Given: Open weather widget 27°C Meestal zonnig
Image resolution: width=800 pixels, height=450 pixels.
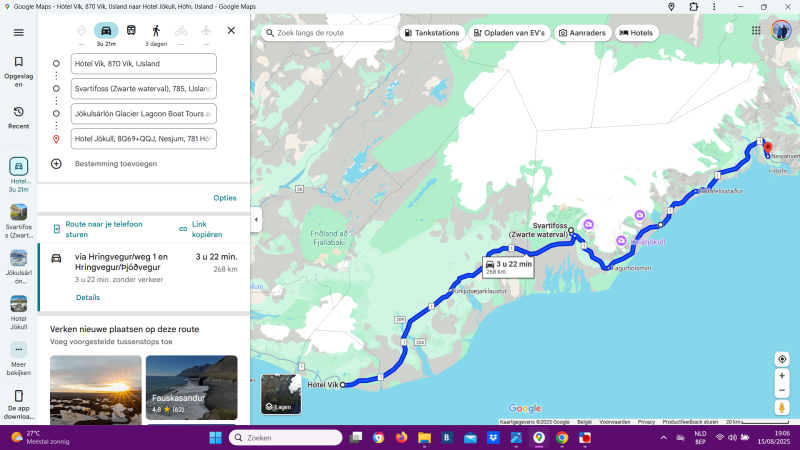Looking at the screenshot, I should tap(40, 438).
